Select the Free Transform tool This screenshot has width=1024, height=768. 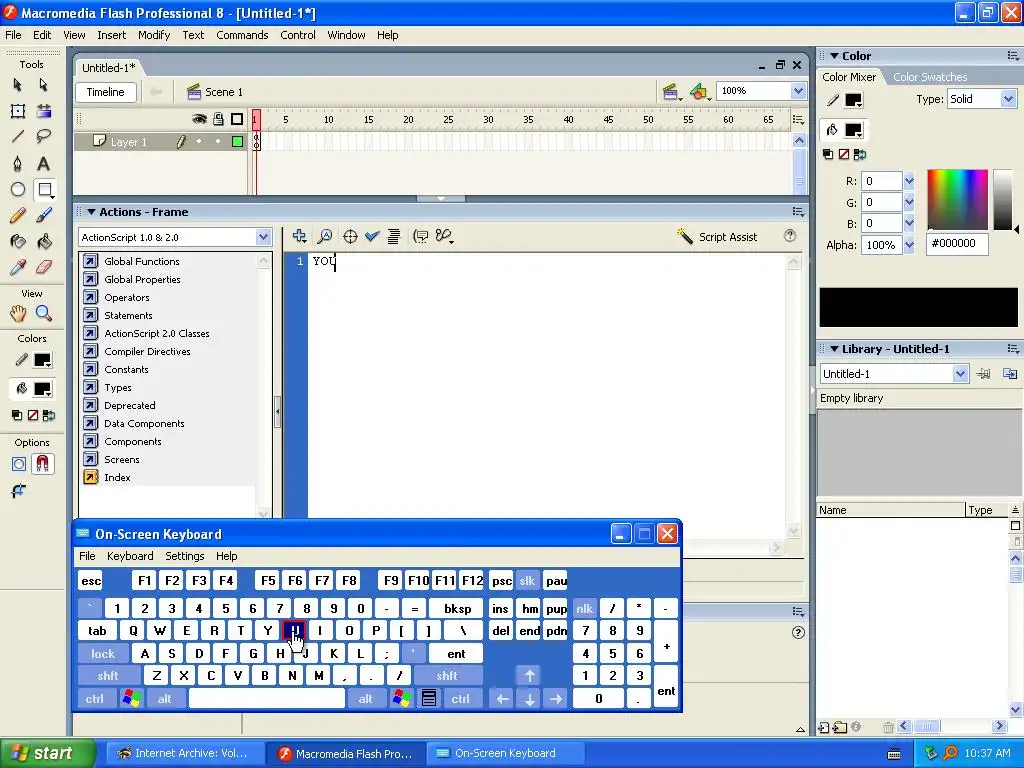(18, 111)
